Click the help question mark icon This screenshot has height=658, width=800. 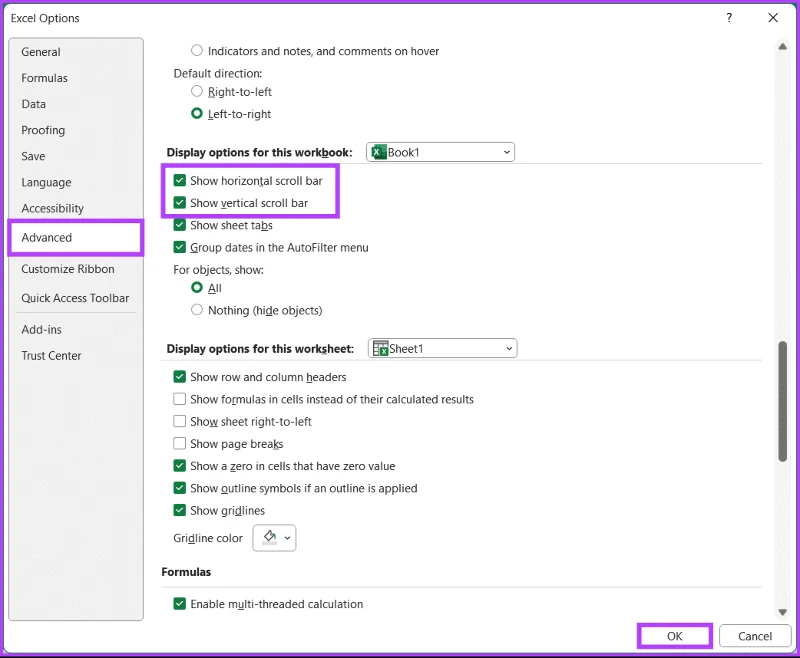(x=729, y=18)
